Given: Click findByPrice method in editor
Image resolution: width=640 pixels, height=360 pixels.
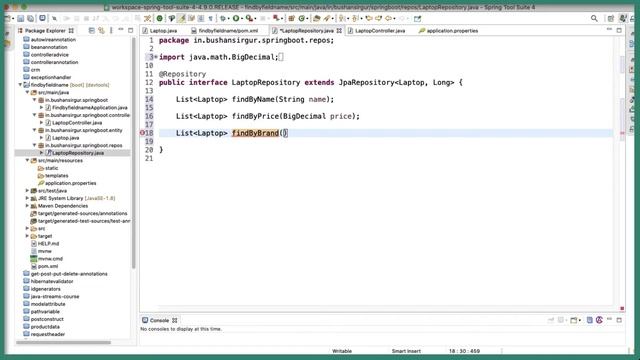Looking at the screenshot, I should click(x=256, y=116).
